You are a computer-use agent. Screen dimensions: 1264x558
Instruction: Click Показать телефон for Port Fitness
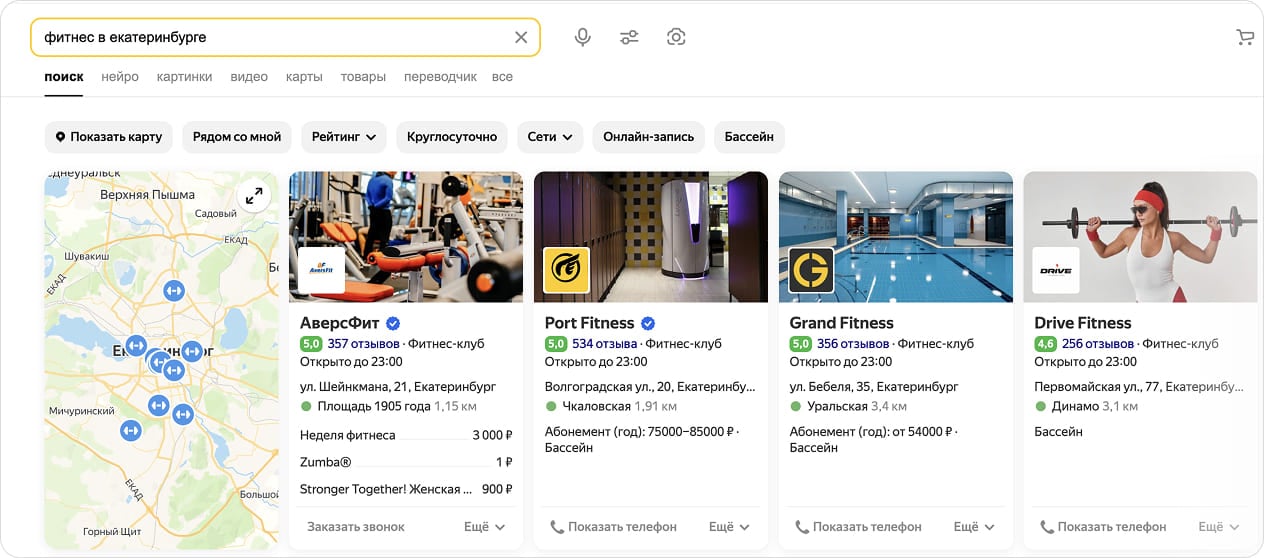tap(613, 526)
